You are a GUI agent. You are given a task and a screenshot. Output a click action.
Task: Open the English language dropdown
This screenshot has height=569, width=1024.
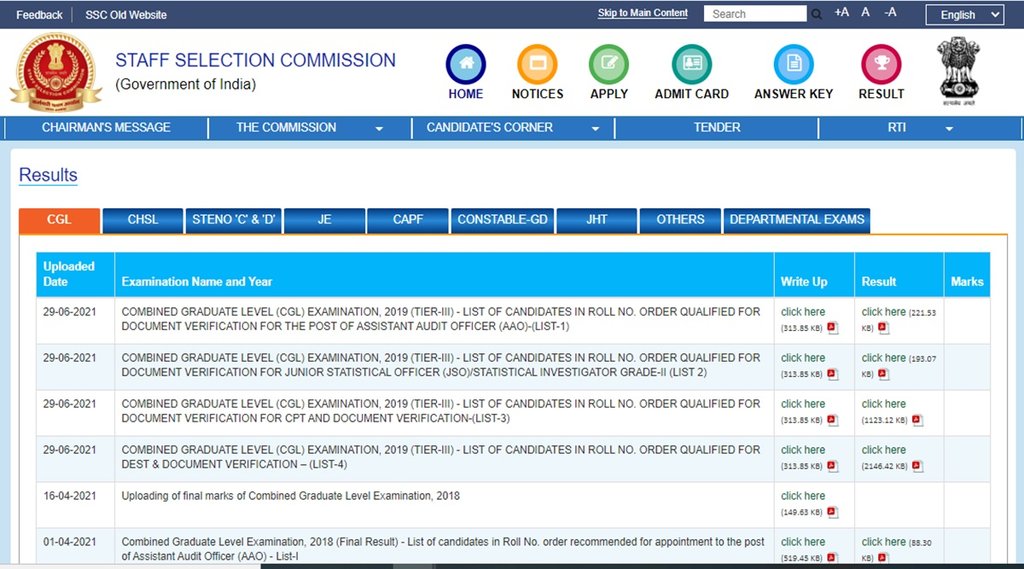pos(965,14)
